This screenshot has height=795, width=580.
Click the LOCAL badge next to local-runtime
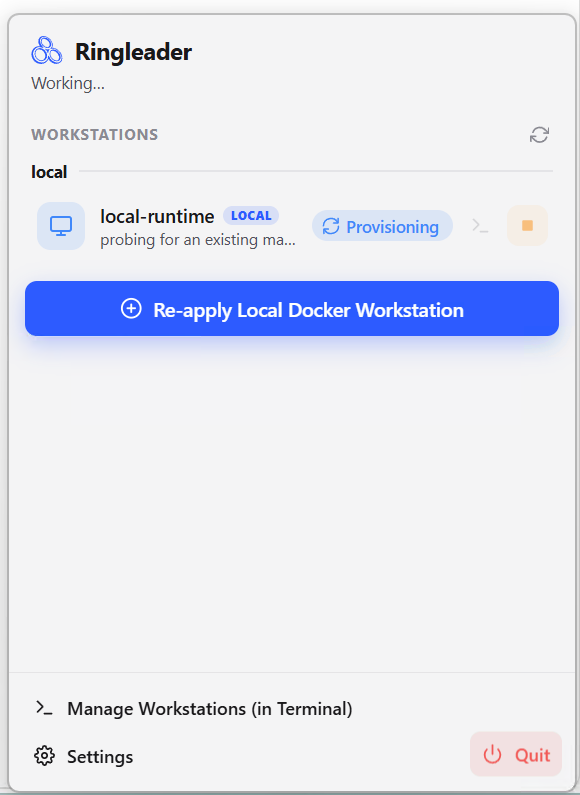pos(251,215)
